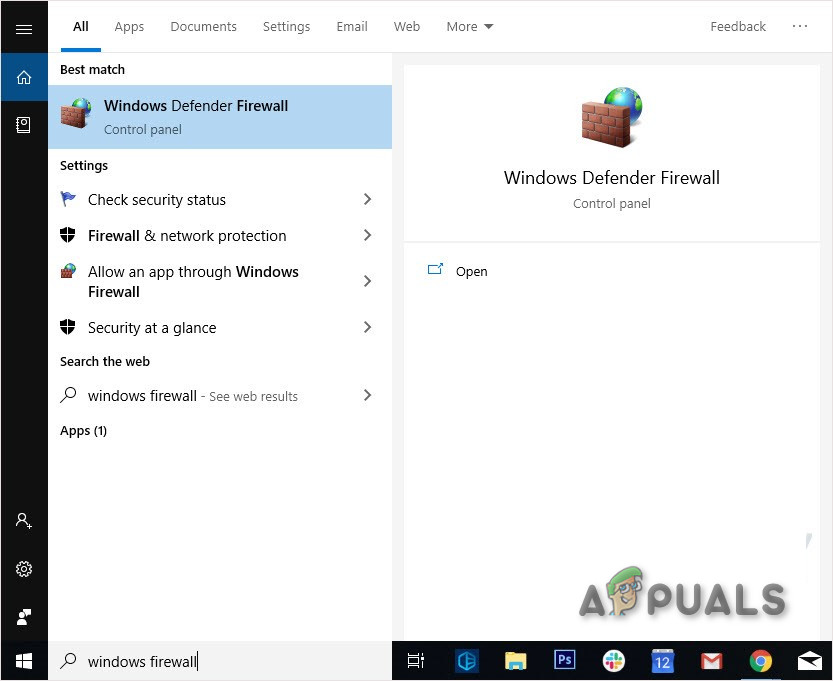The image size is (833, 681).
Task: Click the magnifier icon beside the web result
Action: point(68,395)
